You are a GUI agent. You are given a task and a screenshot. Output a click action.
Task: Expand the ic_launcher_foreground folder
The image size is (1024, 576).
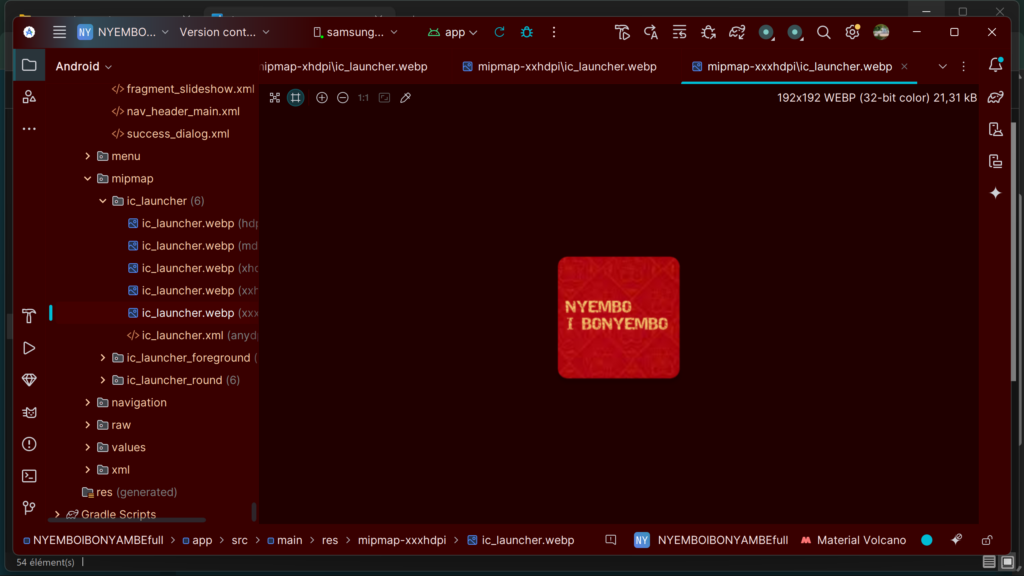coord(103,358)
